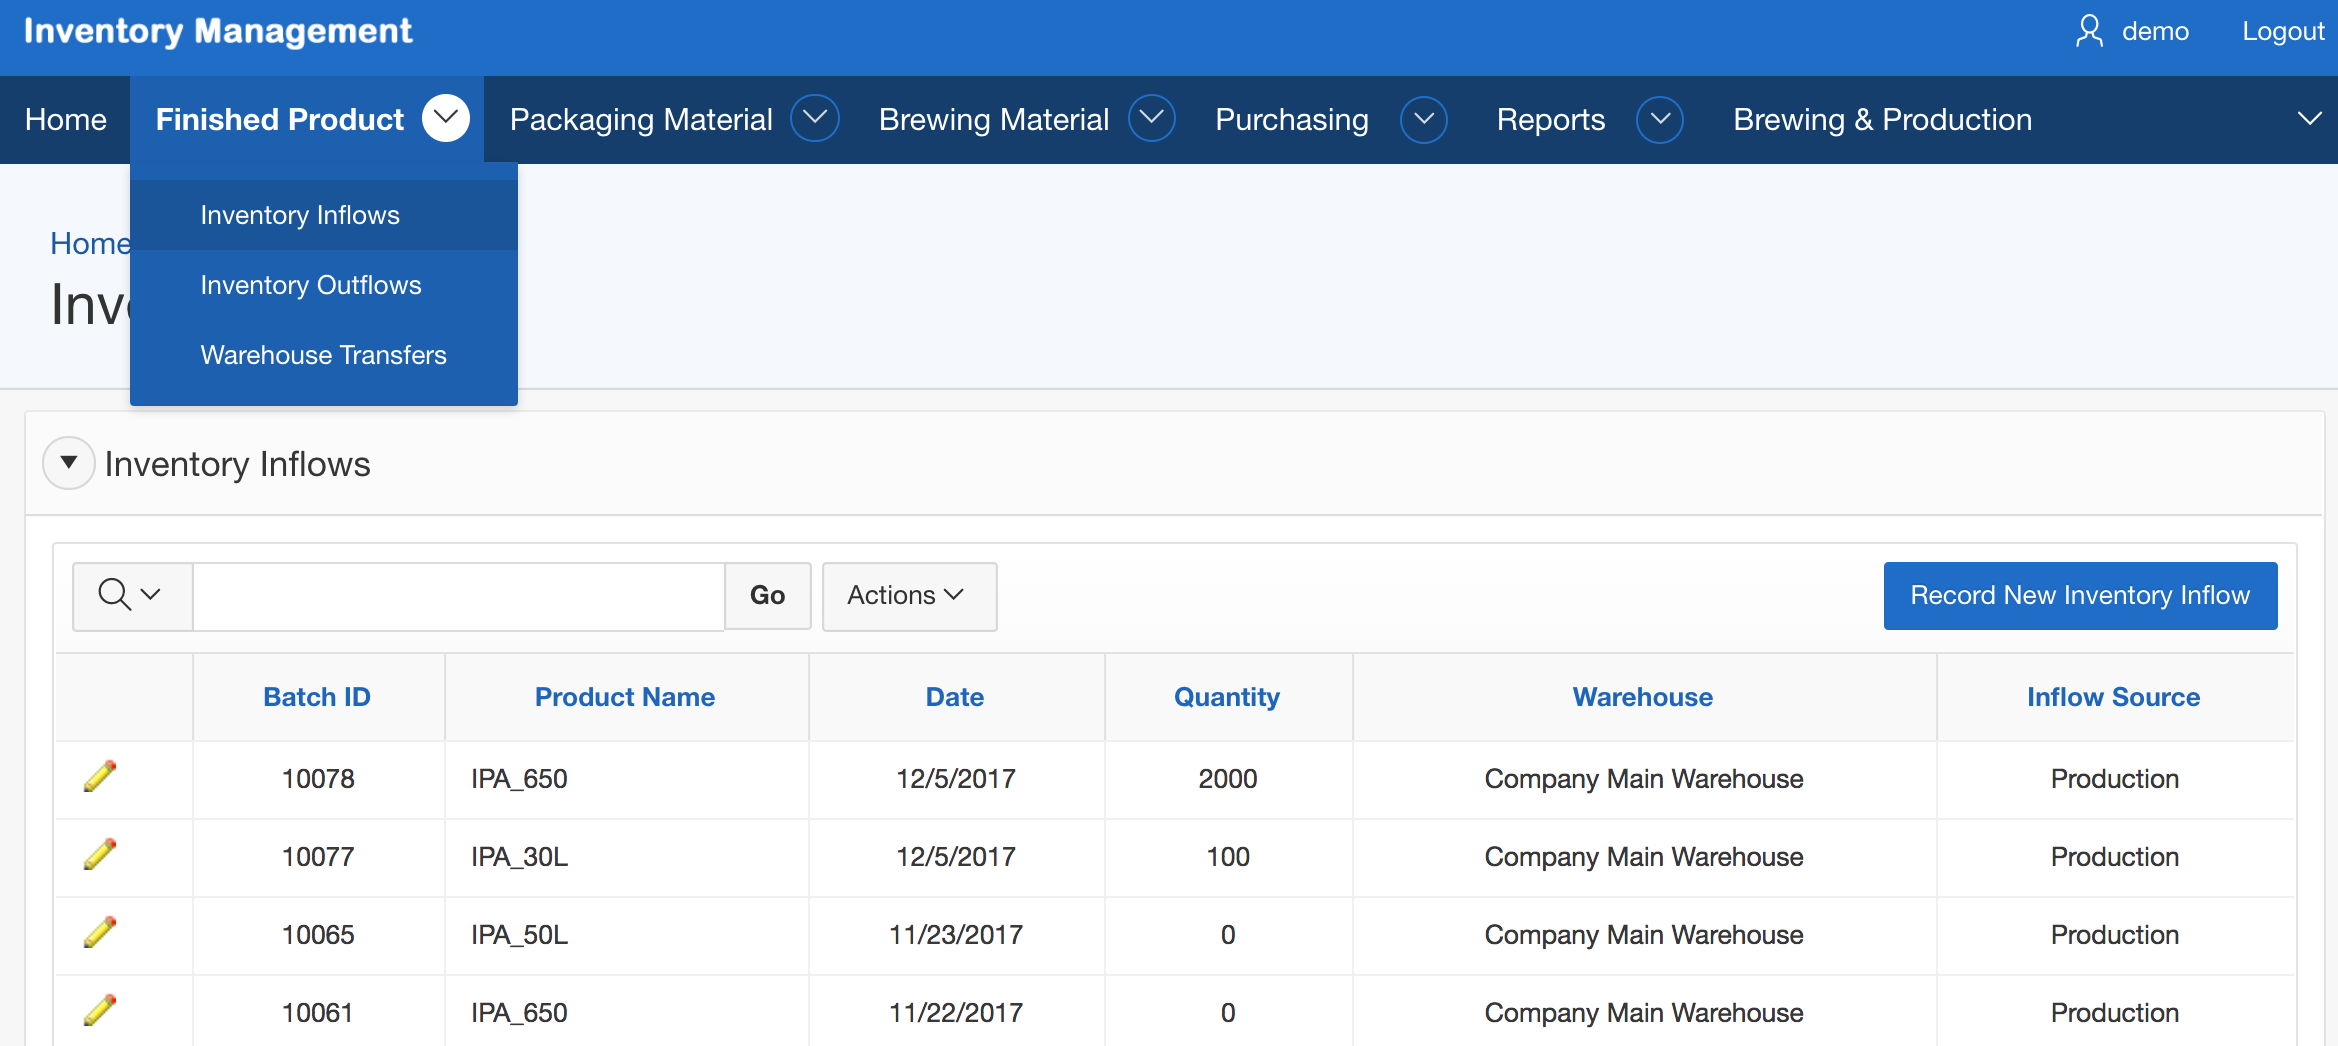Expand the Brewing Material menu chevron
This screenshot has width=2338, height=1046.
click(x=1152, y=119)
